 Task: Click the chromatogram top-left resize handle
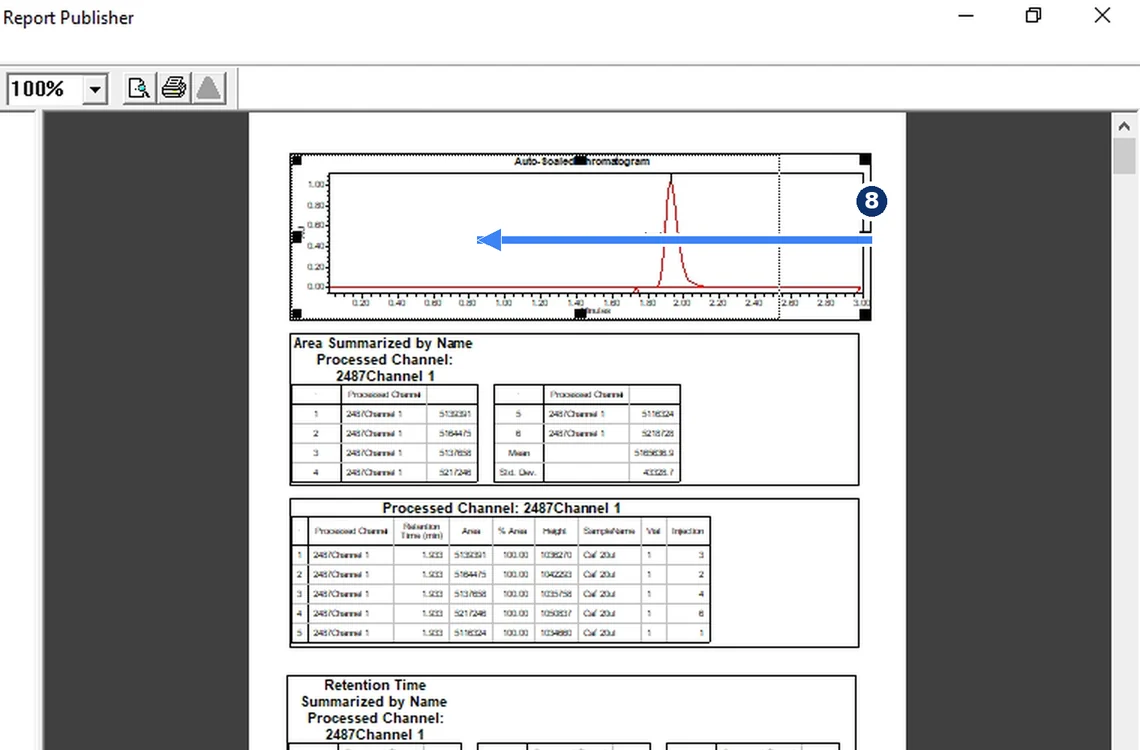coord(296,159)
